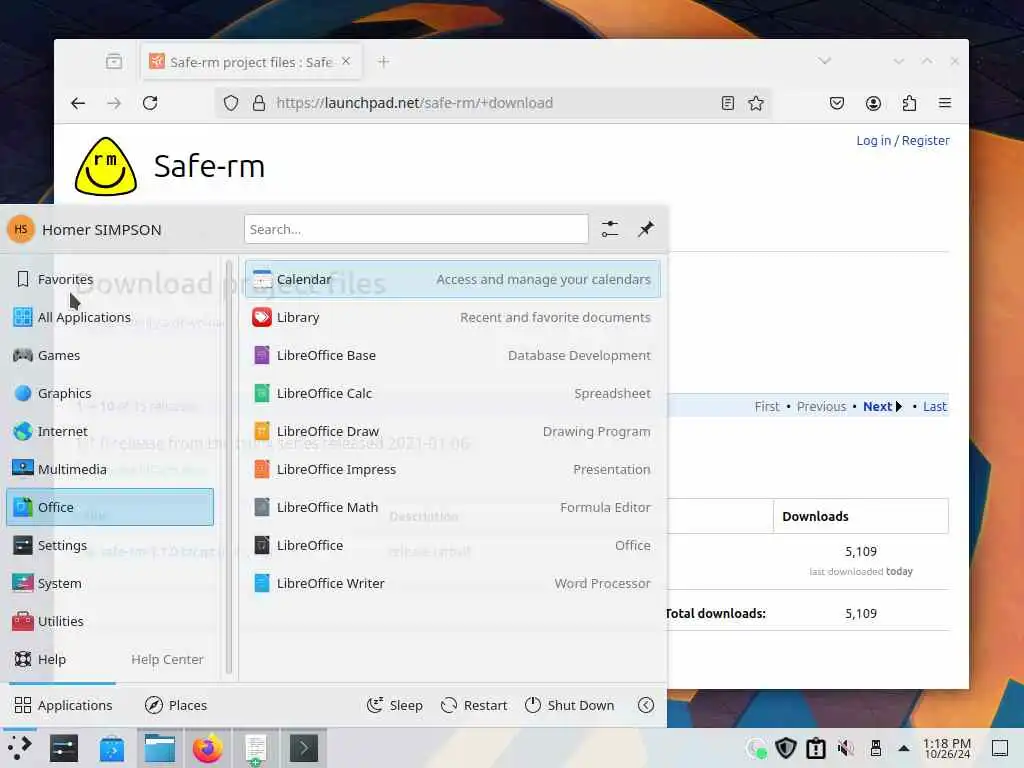This screenshot has width=1024, height=768.
Task: Pin the application launcher open
Action: (646, 229)
